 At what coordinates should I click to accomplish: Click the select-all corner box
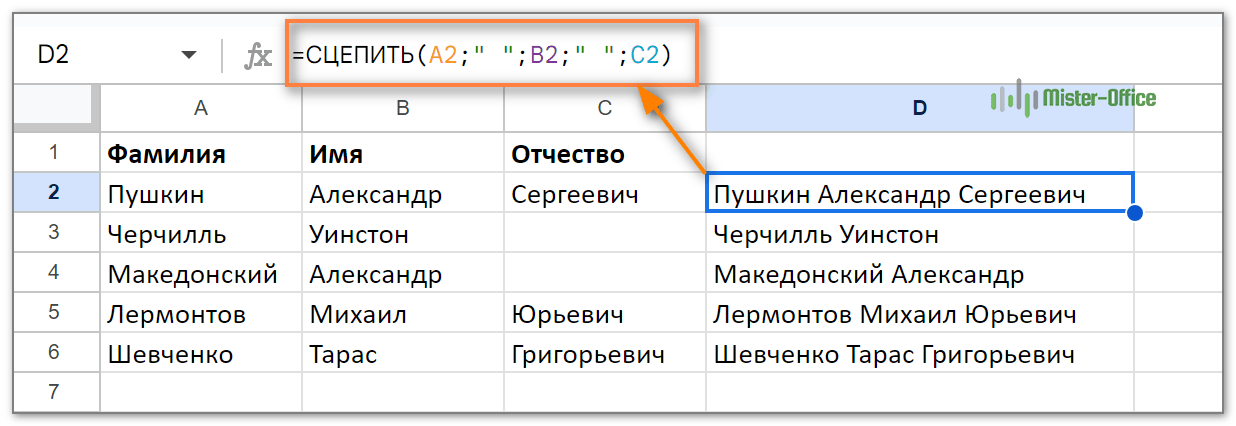click(x=56, y=108)
